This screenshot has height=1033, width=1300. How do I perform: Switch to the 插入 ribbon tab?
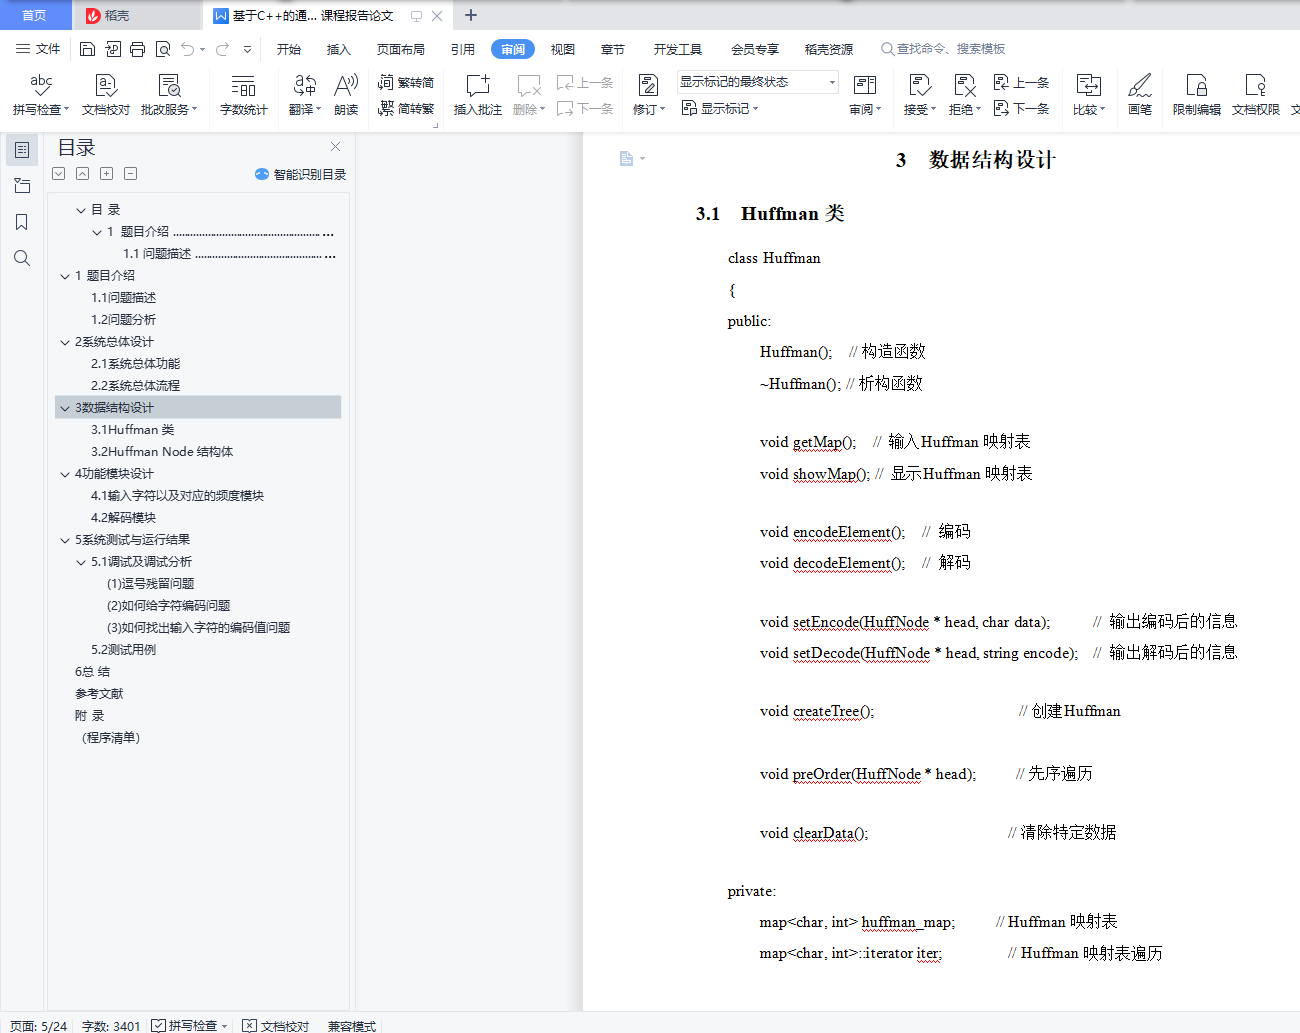(x=339, y=49)
